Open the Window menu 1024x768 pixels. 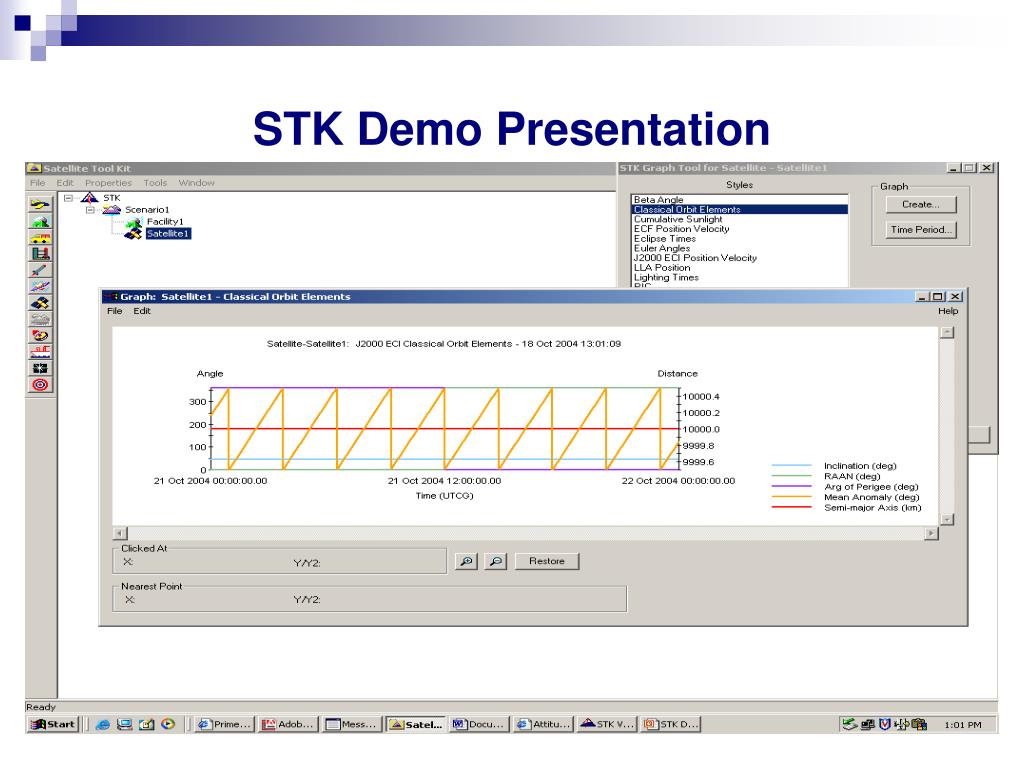[x=197, y=183]
